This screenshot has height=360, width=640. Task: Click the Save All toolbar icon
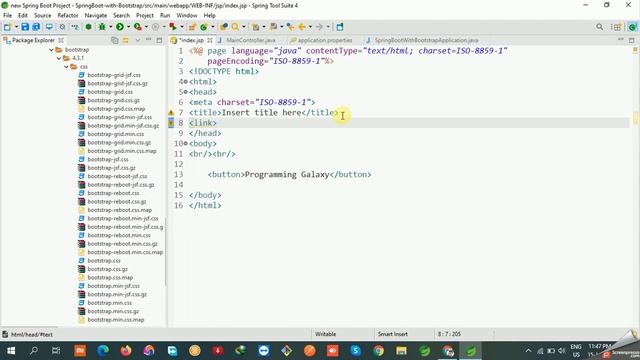(x=36, y=27)
